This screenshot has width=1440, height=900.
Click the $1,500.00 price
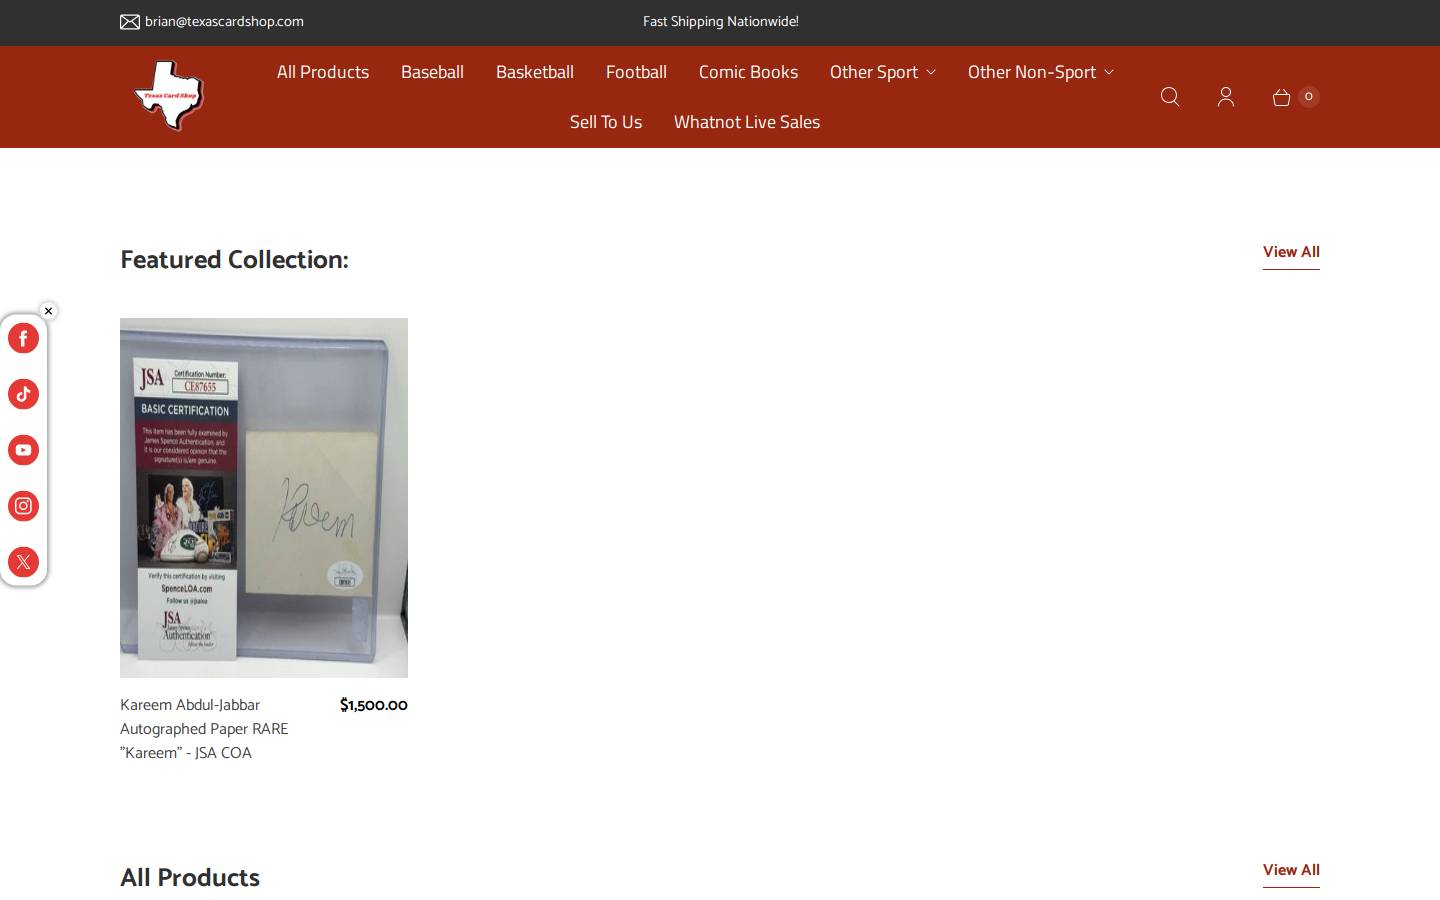374,705
